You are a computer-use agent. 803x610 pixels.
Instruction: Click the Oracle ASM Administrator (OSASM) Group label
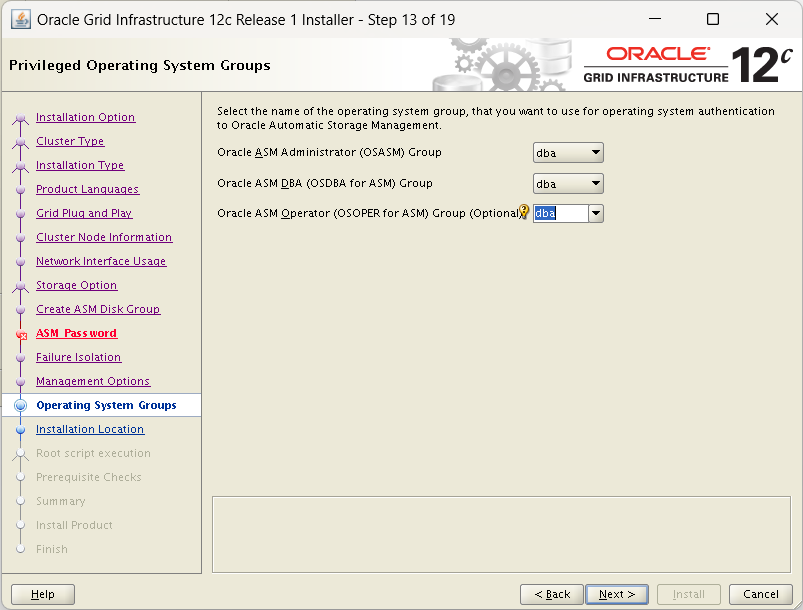(x=329, y=153)
